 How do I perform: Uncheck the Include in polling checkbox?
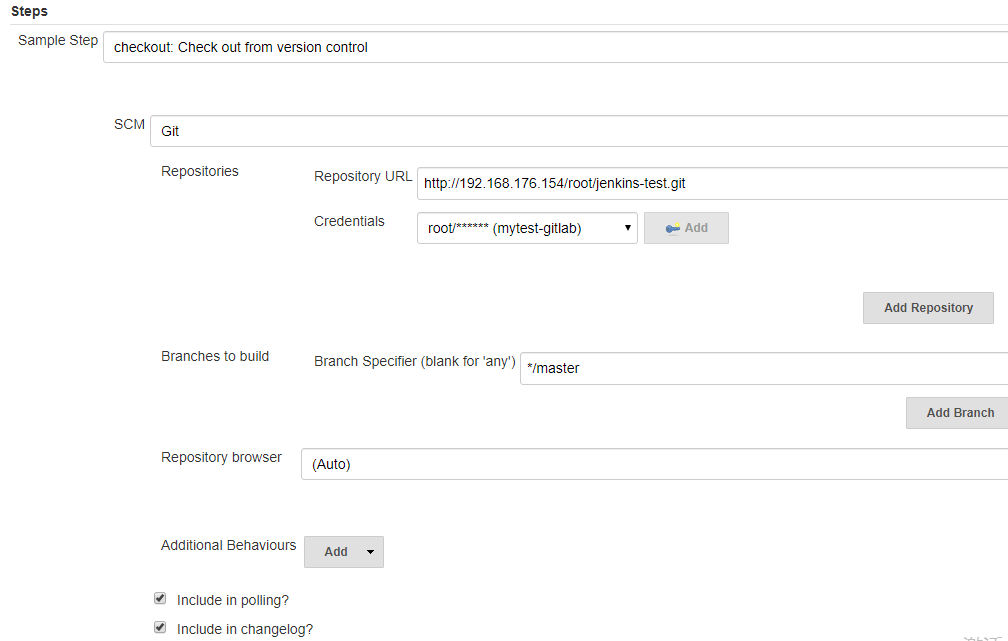tap(160, 599)
